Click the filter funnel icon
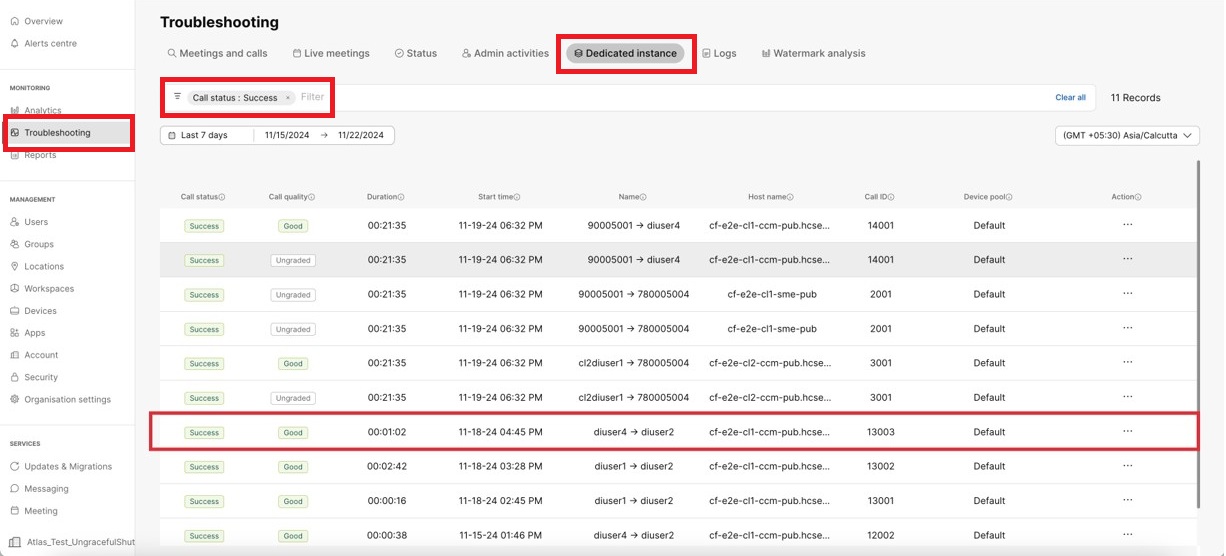Image resolution: width=1226 pixels, height=556 pixels. (x=177, y=97)
